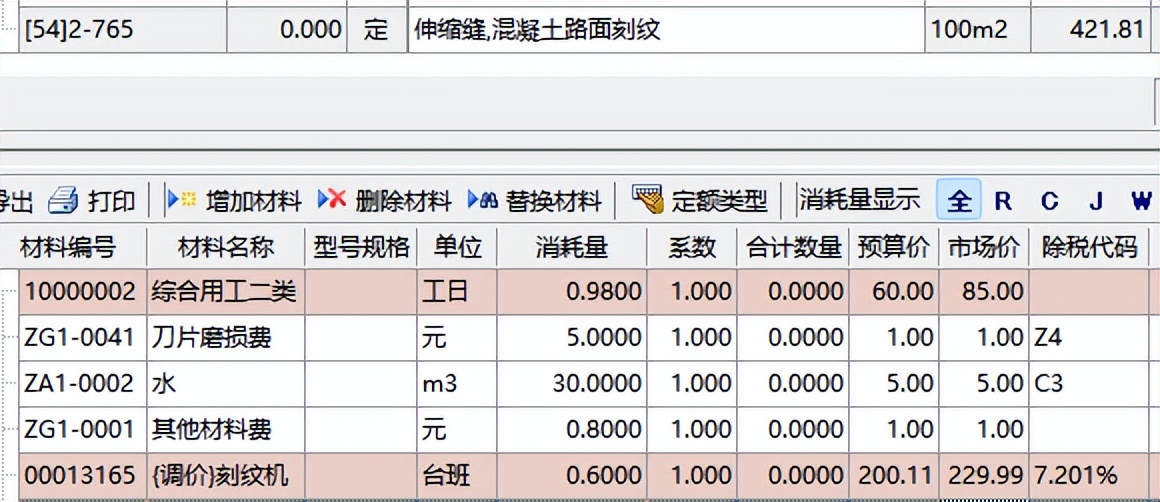Click consumption value 5.0000
1160x502 pixels.
pyautogui.click(x=572, y=338)
